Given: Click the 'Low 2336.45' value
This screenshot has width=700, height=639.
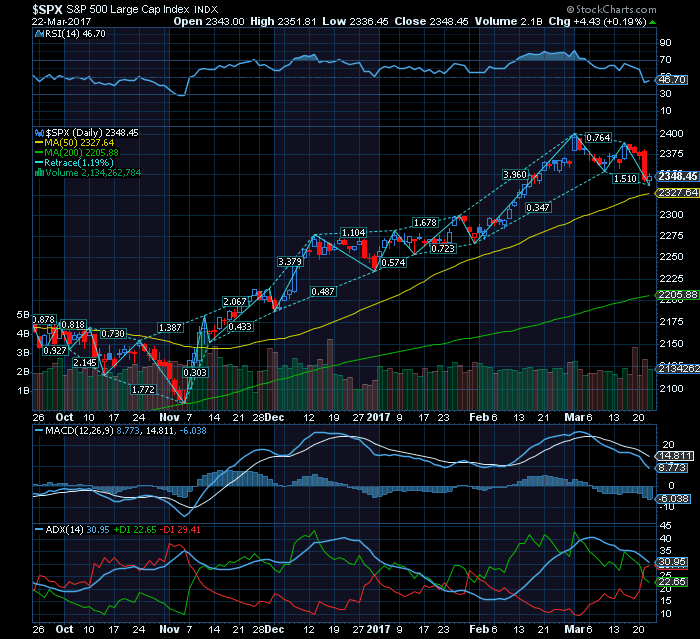Looking at the screenshot, I should point(355,21).
